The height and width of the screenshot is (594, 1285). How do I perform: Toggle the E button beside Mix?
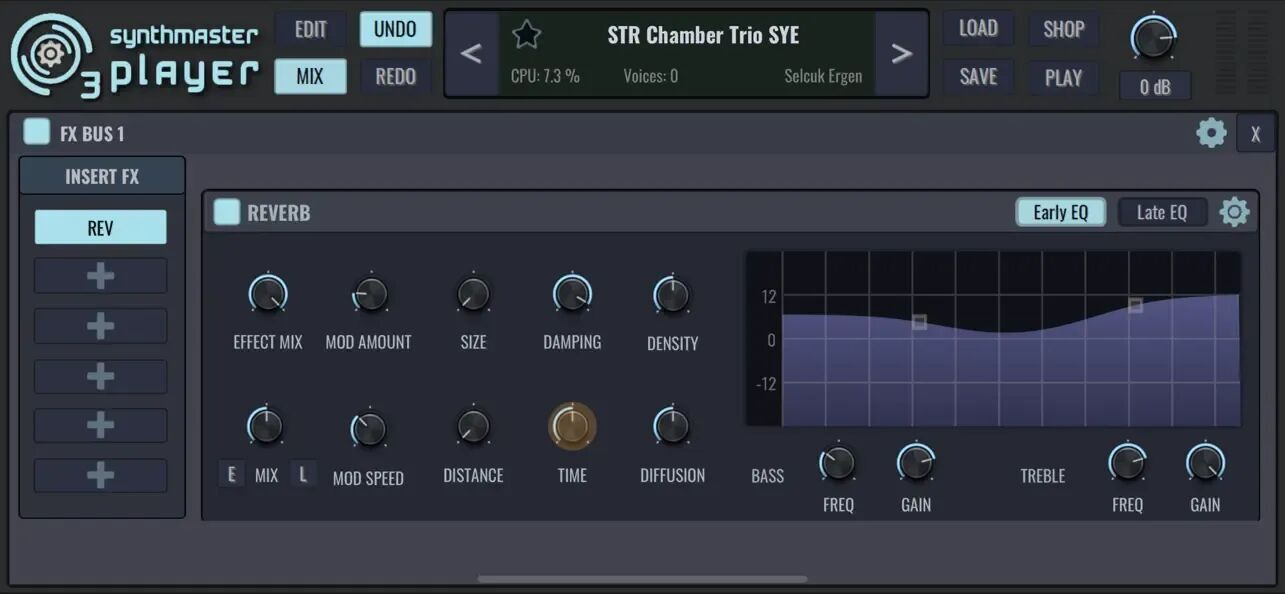pyautogui.click(x=232, y=473)
